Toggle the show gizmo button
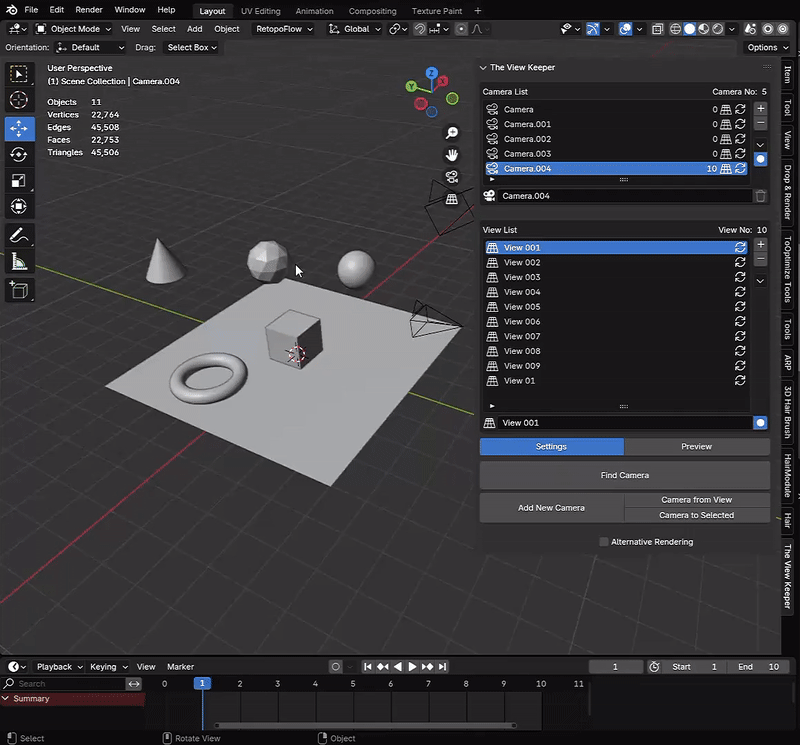This screenshot has height=745, width=800. point(592,29)
